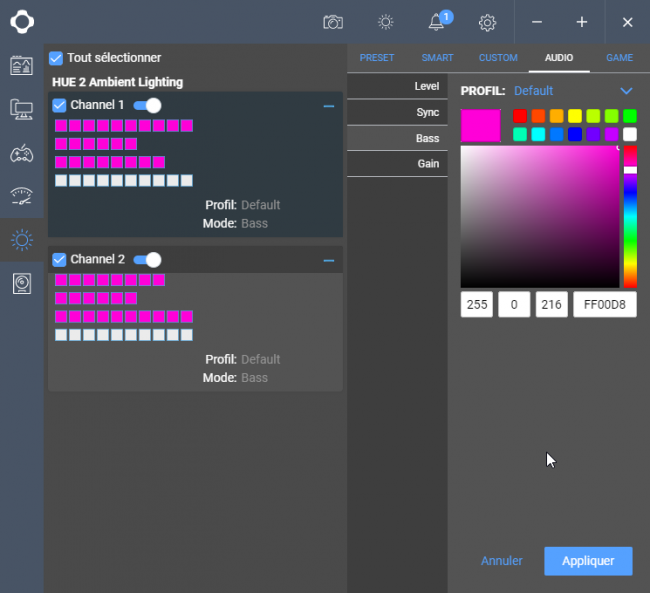
Task: Click Channel 2 Profil value Default
Action: pos(261,359)
